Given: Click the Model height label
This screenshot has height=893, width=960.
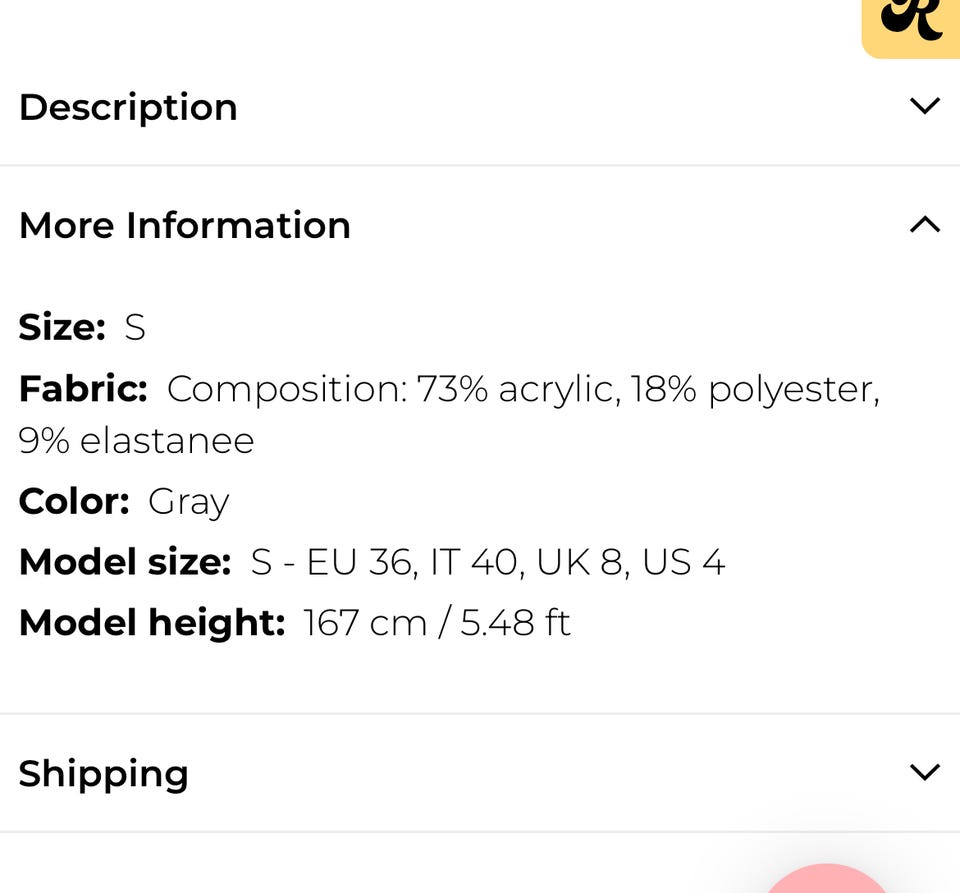Looking at the screenshot, I should pos(152,622).
